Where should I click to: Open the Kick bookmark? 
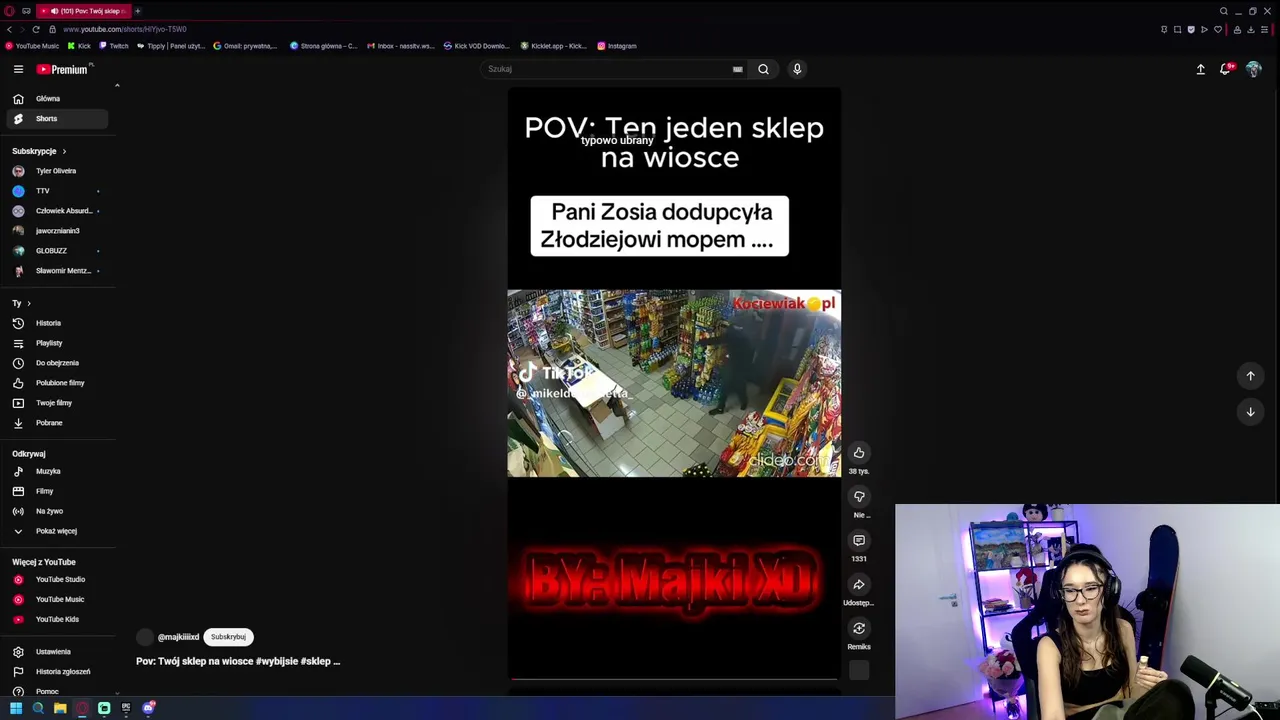tap(79, 46)
